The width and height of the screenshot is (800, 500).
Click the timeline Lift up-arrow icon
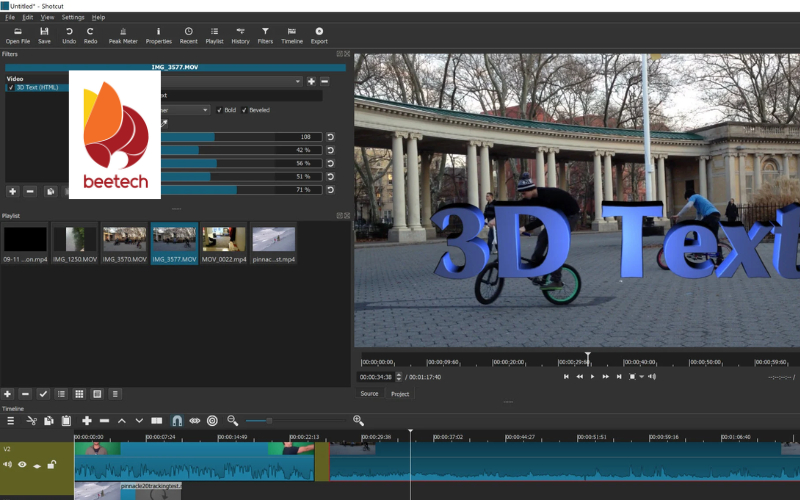pos(121,421)
